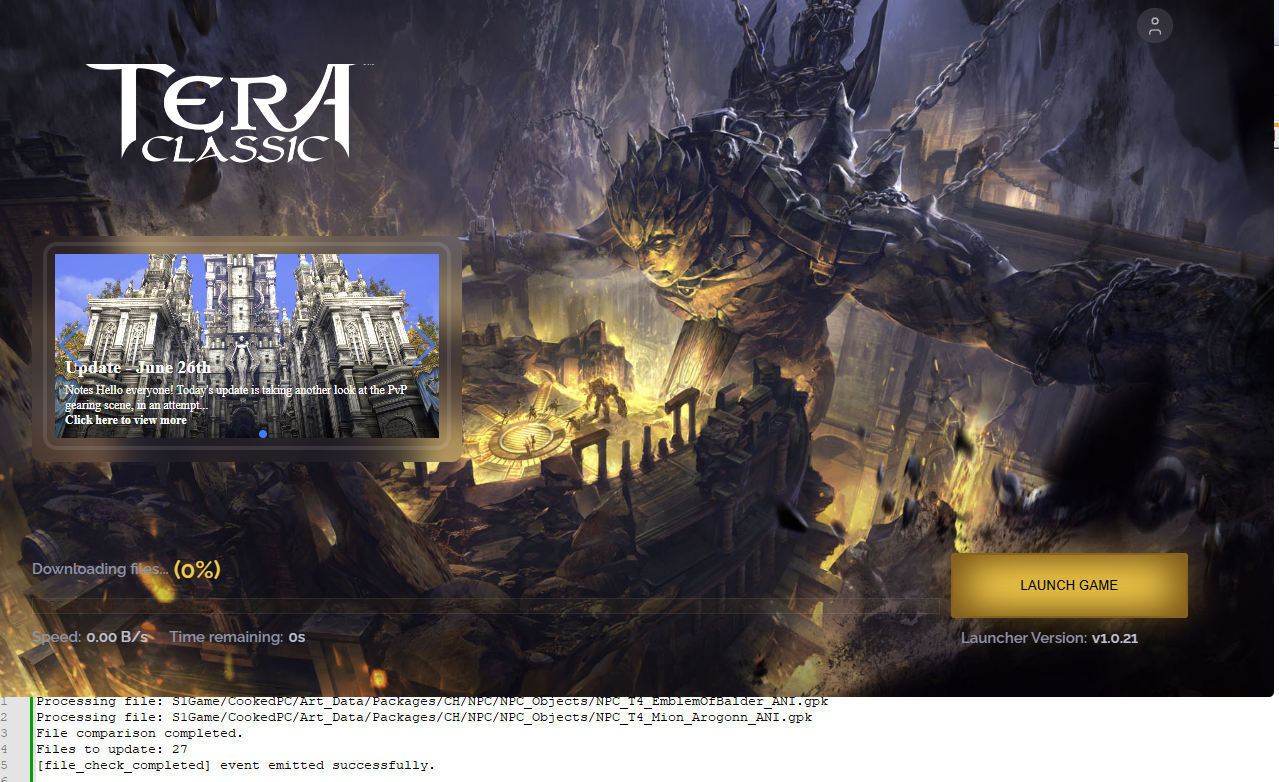
Task: Click the news summary text about PvP gearing
Action: click(x=237, y=397)
